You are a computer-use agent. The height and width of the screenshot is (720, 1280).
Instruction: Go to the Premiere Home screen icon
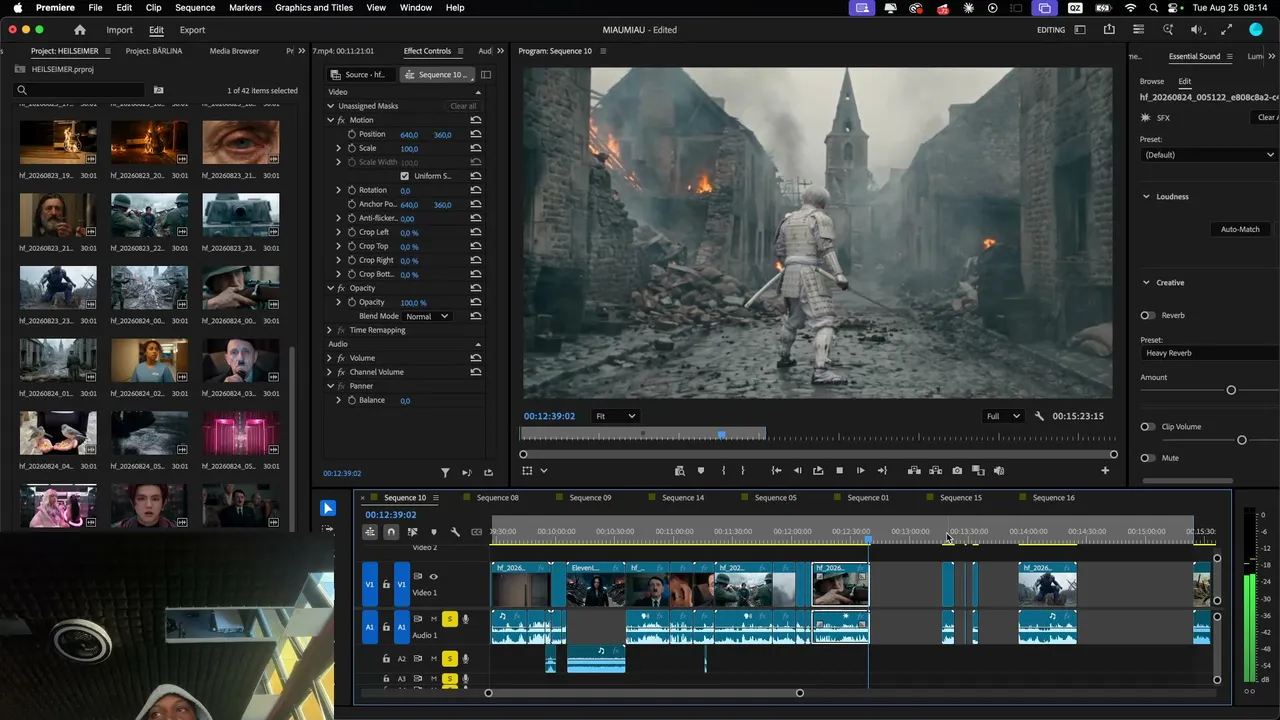[x=80, y=30]
